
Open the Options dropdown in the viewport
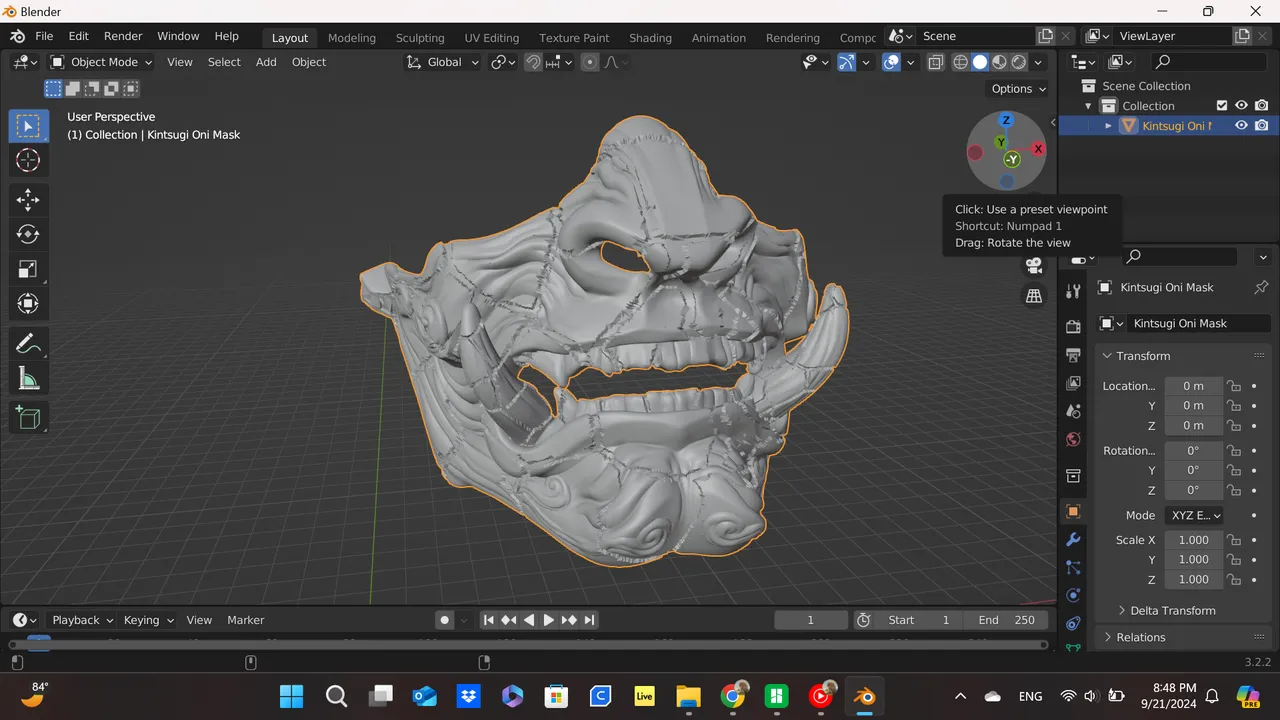[1017, 89]
